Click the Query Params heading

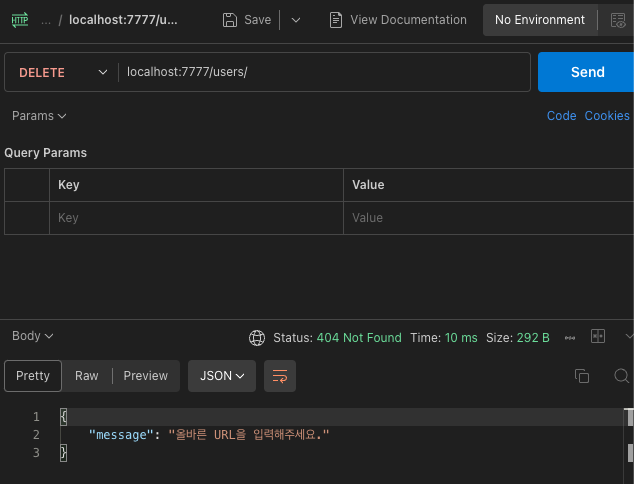tap(45, 153)
